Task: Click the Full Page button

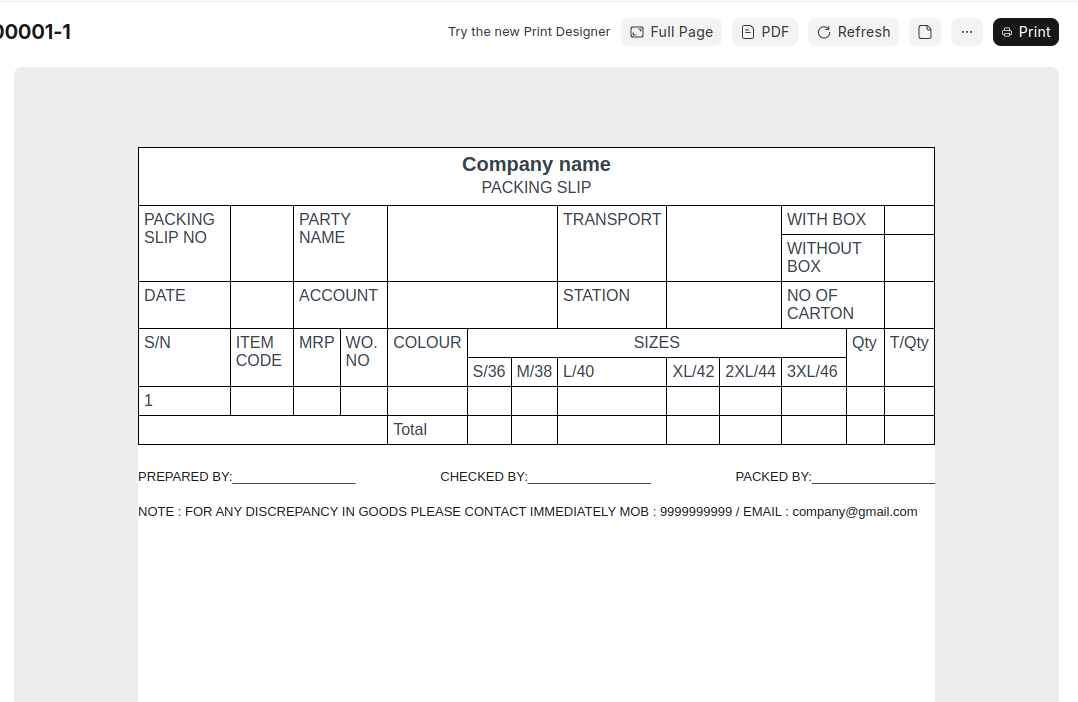Action: [x=671, y=32]
